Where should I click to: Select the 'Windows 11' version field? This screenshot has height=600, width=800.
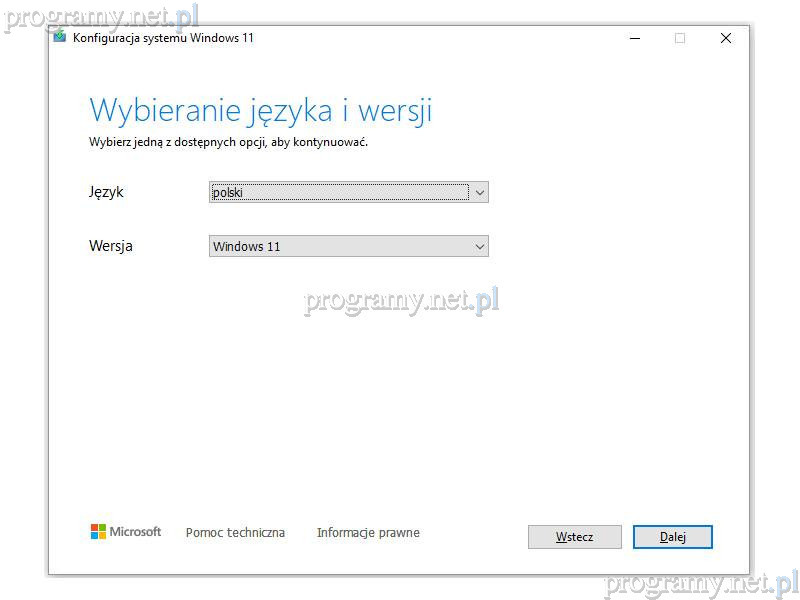pos(339,246)
